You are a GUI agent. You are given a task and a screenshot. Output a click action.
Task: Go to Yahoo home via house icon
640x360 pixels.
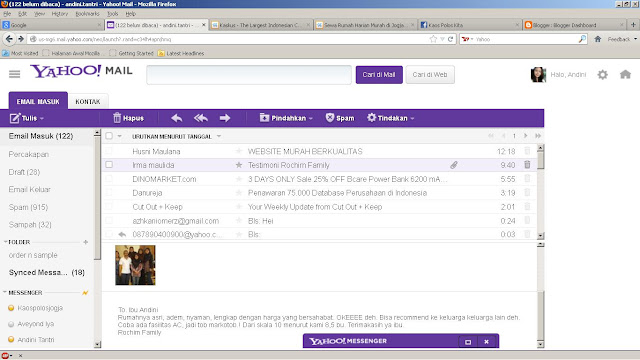[625, 74]
